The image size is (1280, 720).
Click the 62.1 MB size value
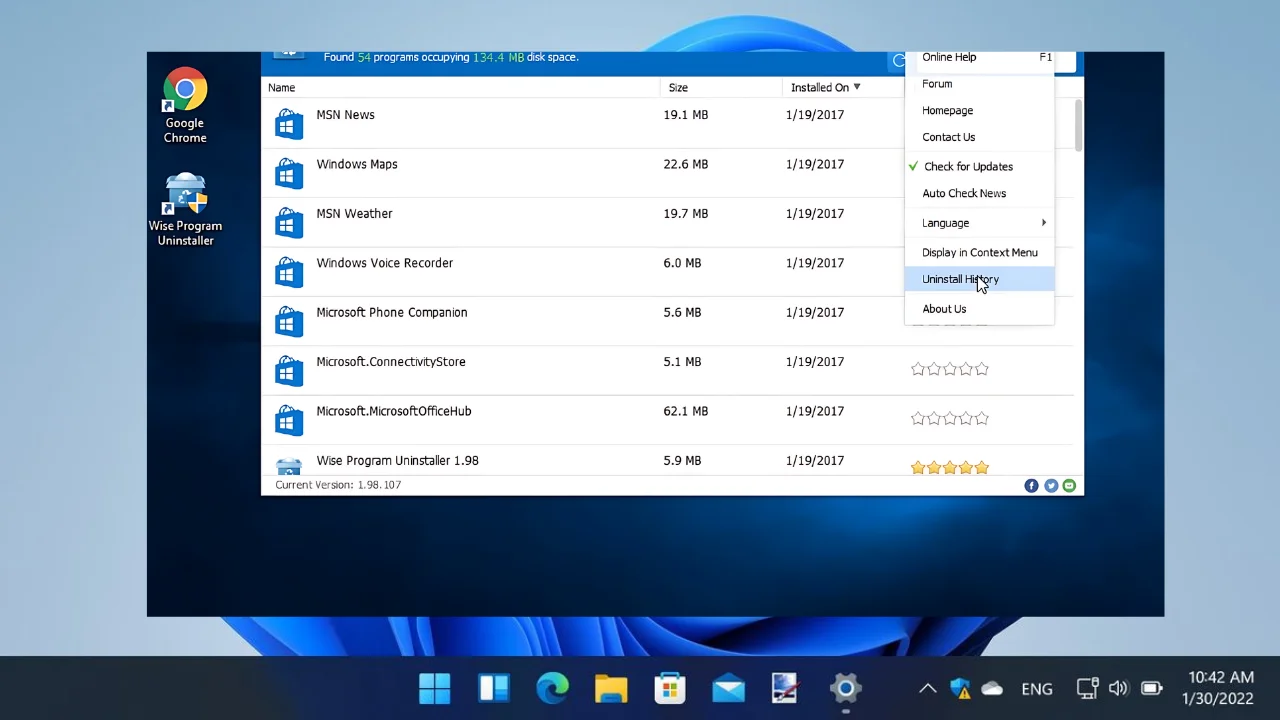tap(686, 411)
